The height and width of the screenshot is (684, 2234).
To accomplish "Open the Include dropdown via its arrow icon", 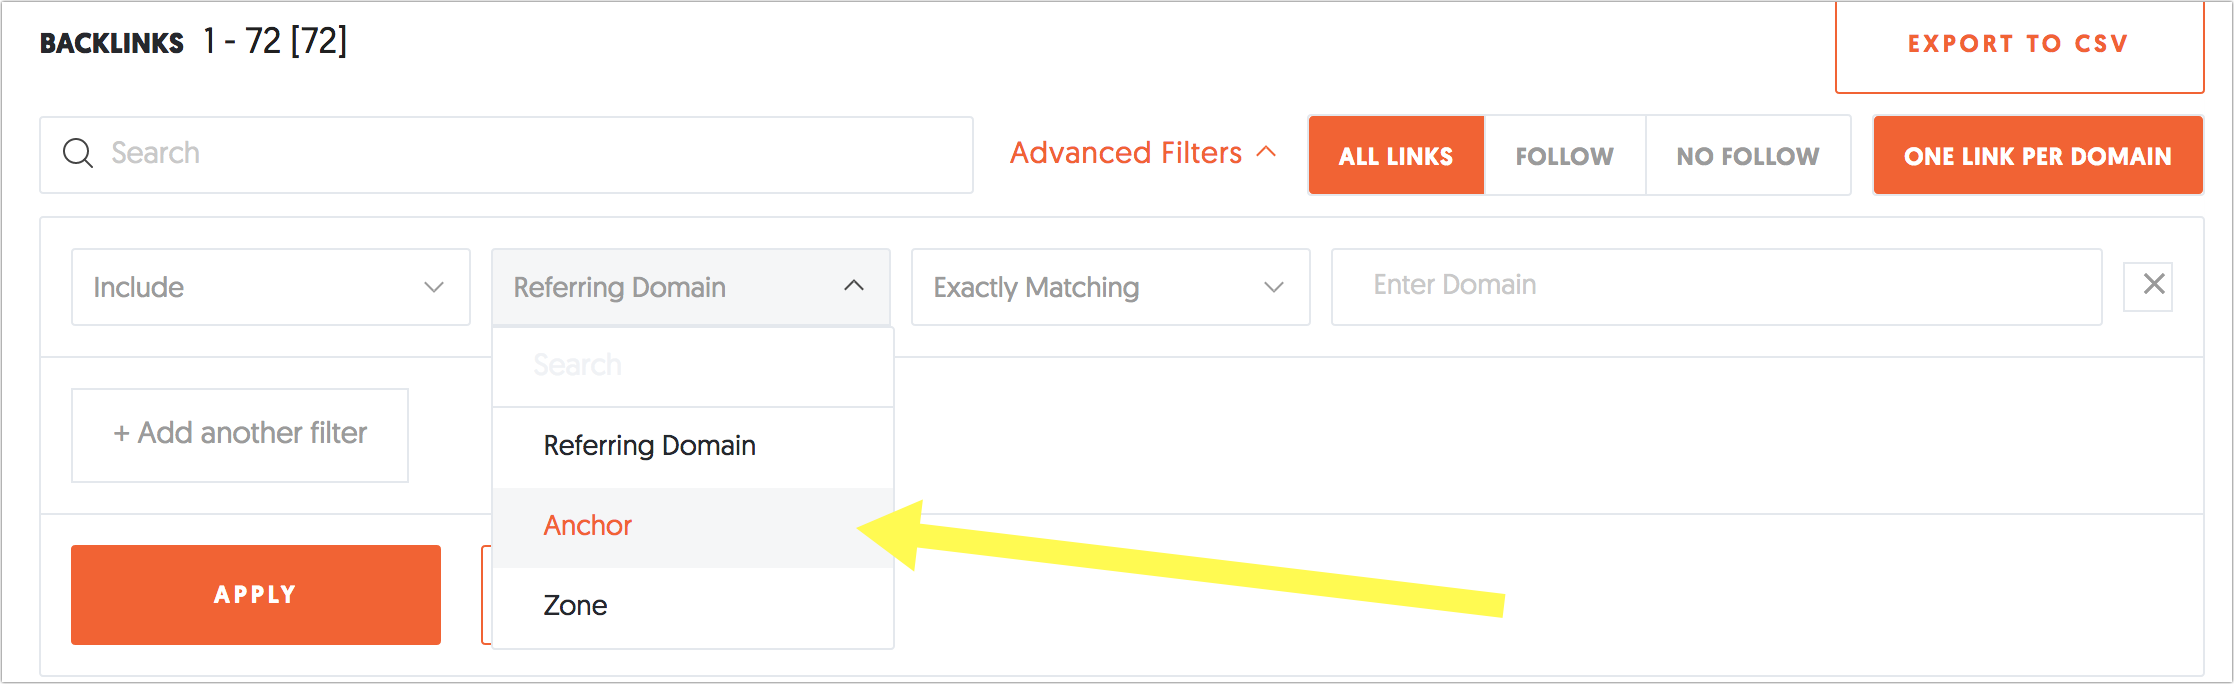I will [434, 287].
